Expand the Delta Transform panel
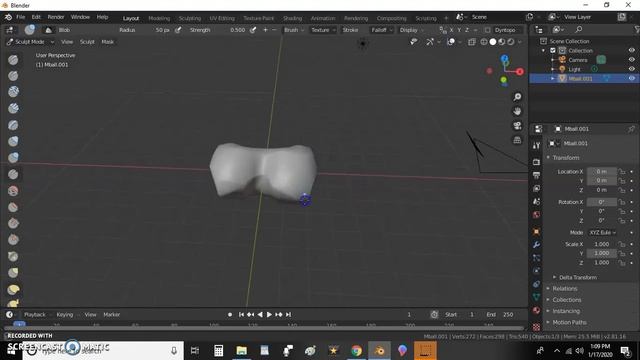This screenshot has height=360, width=640. coord(577,278)
